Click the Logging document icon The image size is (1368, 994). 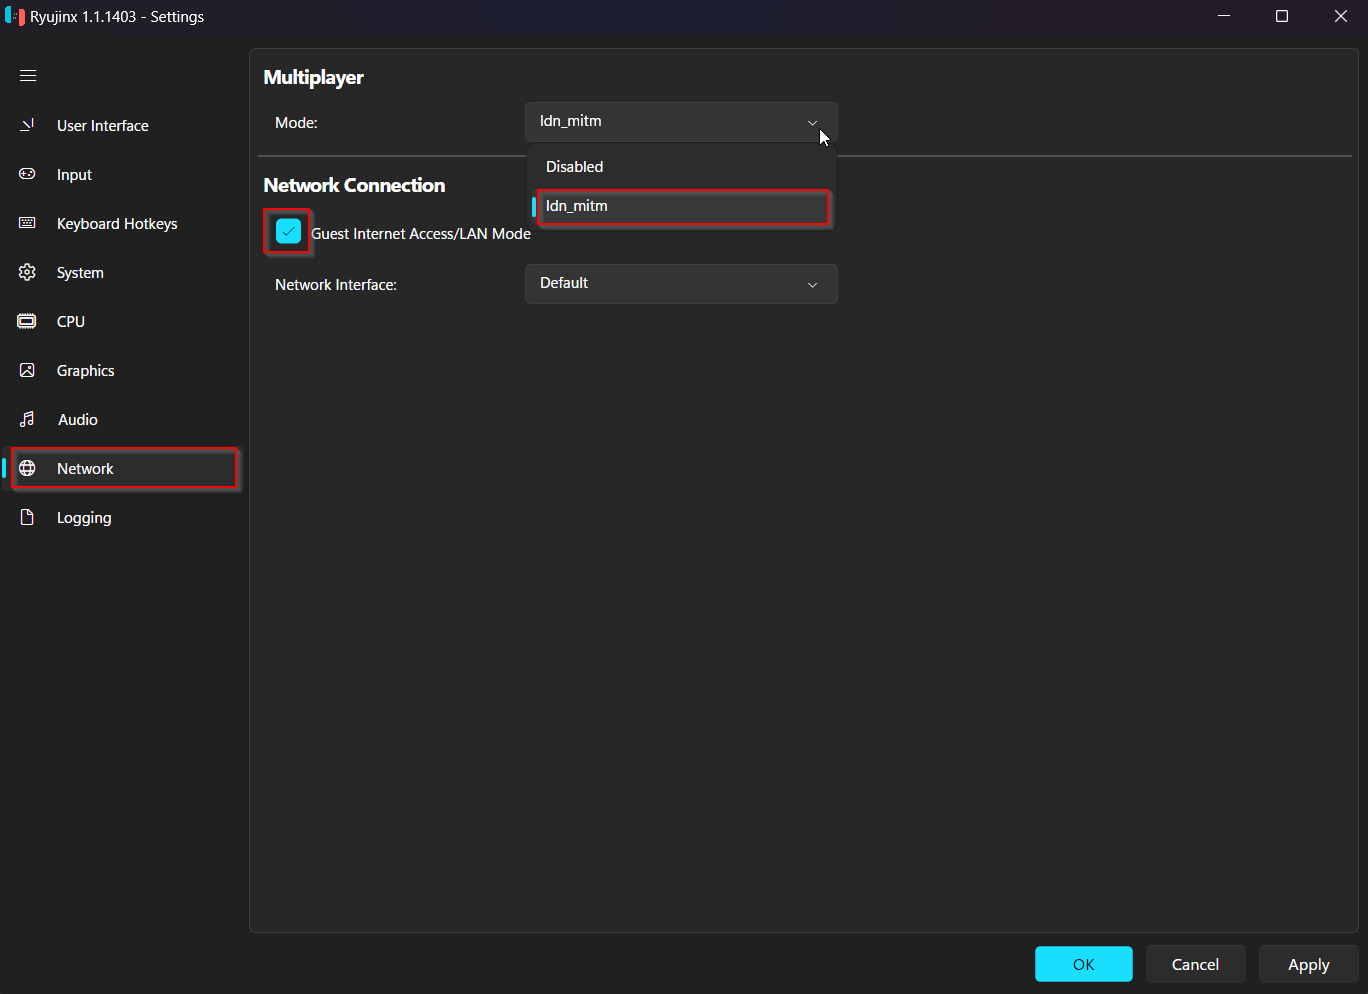point(27,517)
